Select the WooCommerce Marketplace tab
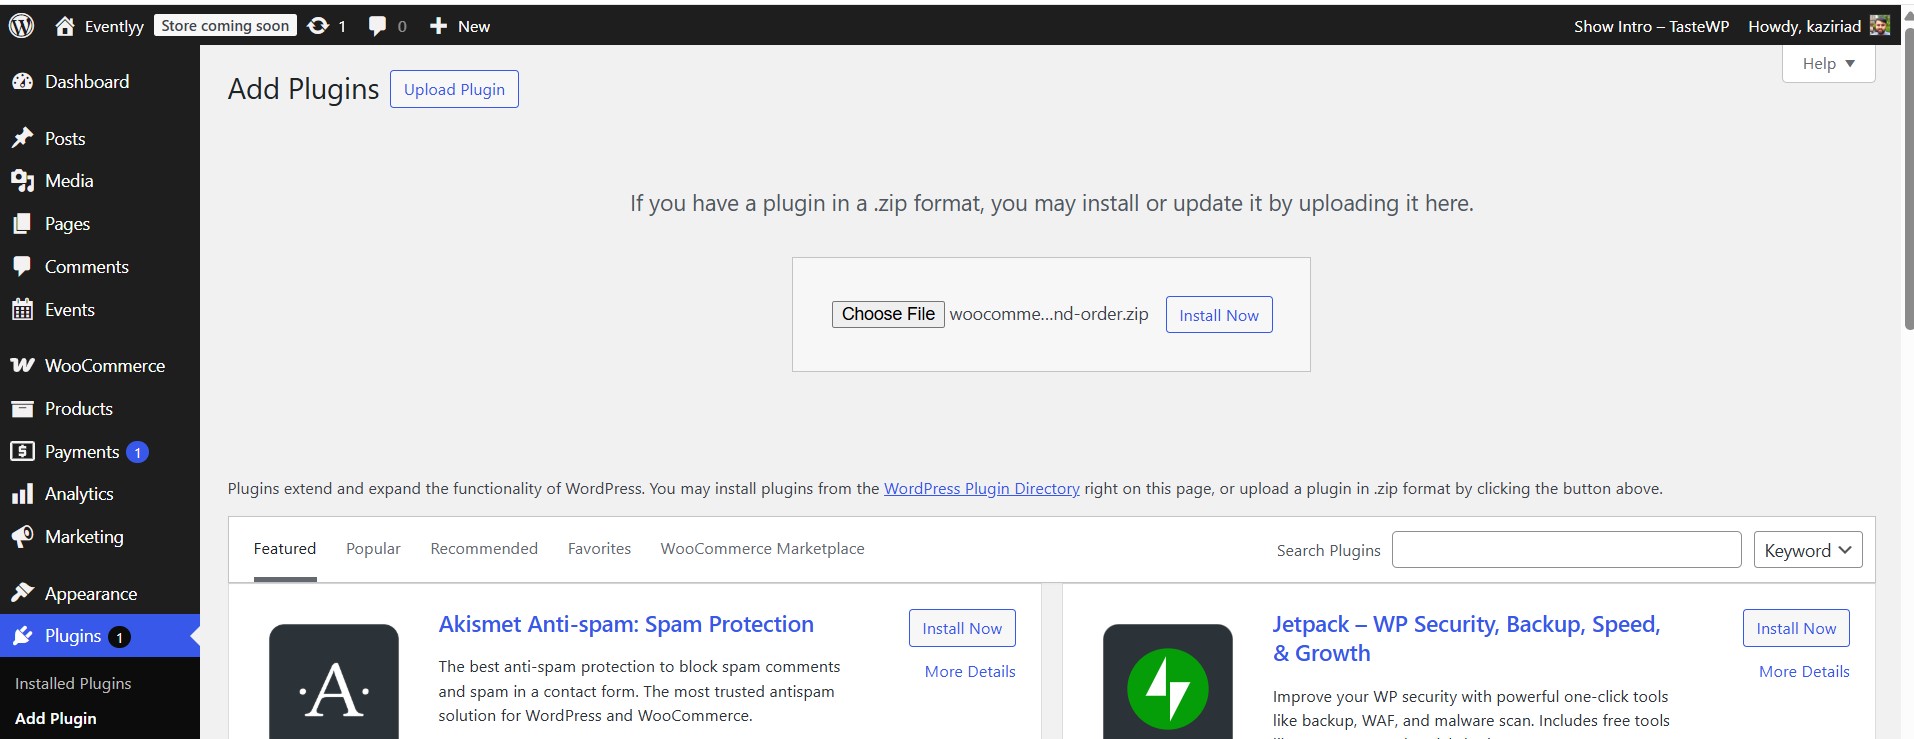 (x=762, y=549)
